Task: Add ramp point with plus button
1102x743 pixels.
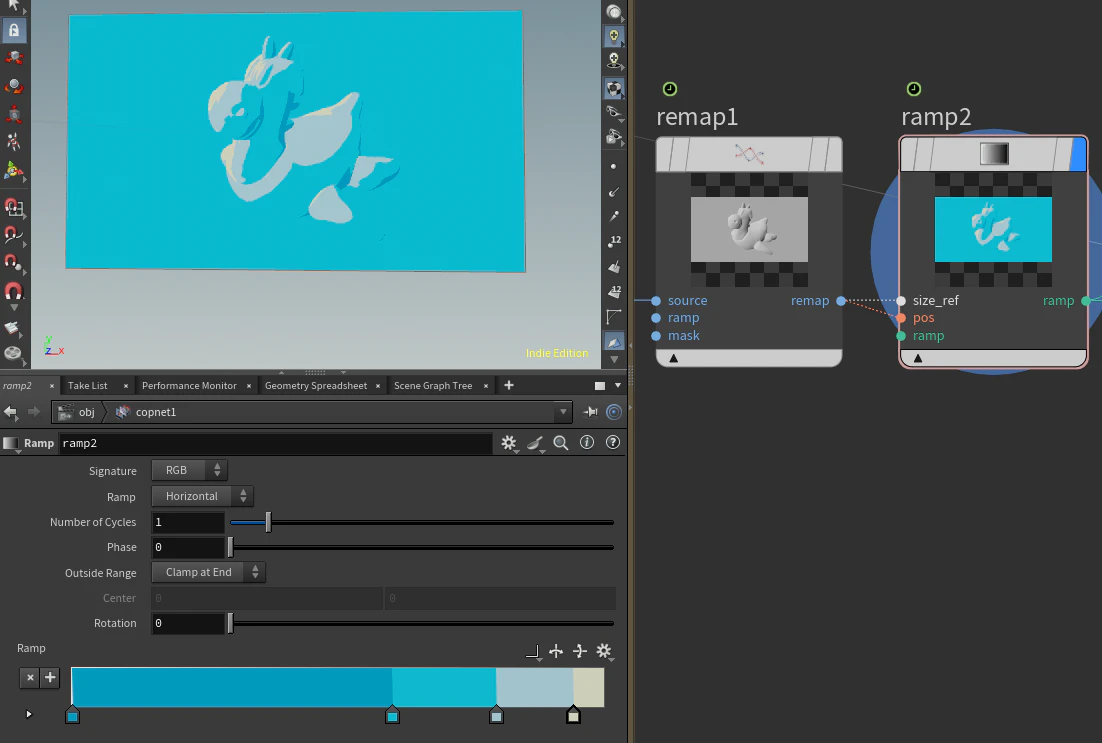Action: tap(50, 678)
